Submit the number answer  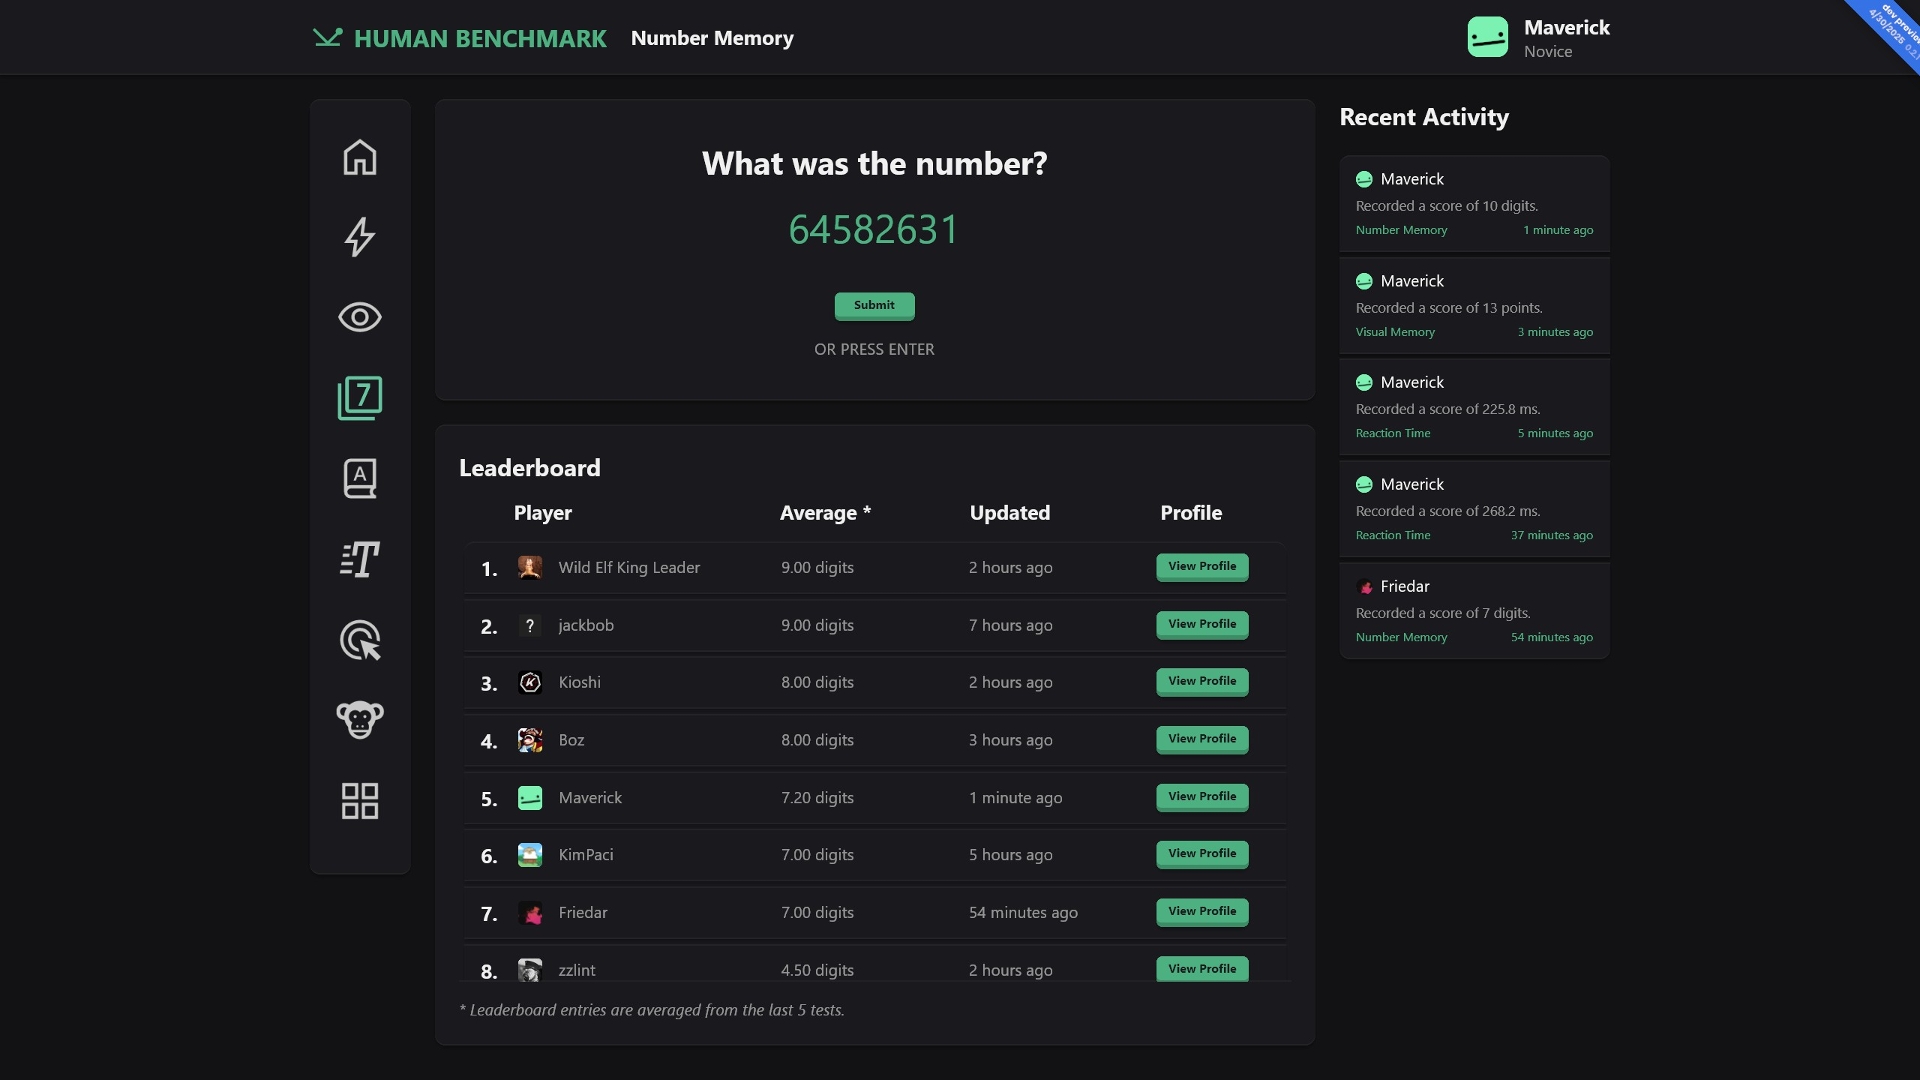874,306
